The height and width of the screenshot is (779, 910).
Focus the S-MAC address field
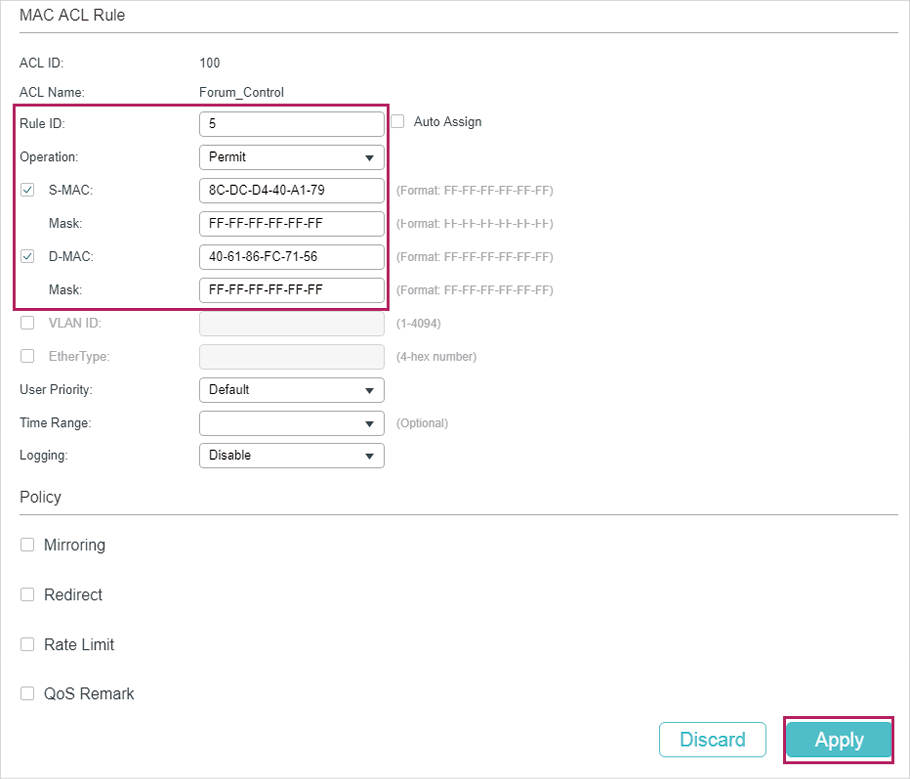click(291, 190)
